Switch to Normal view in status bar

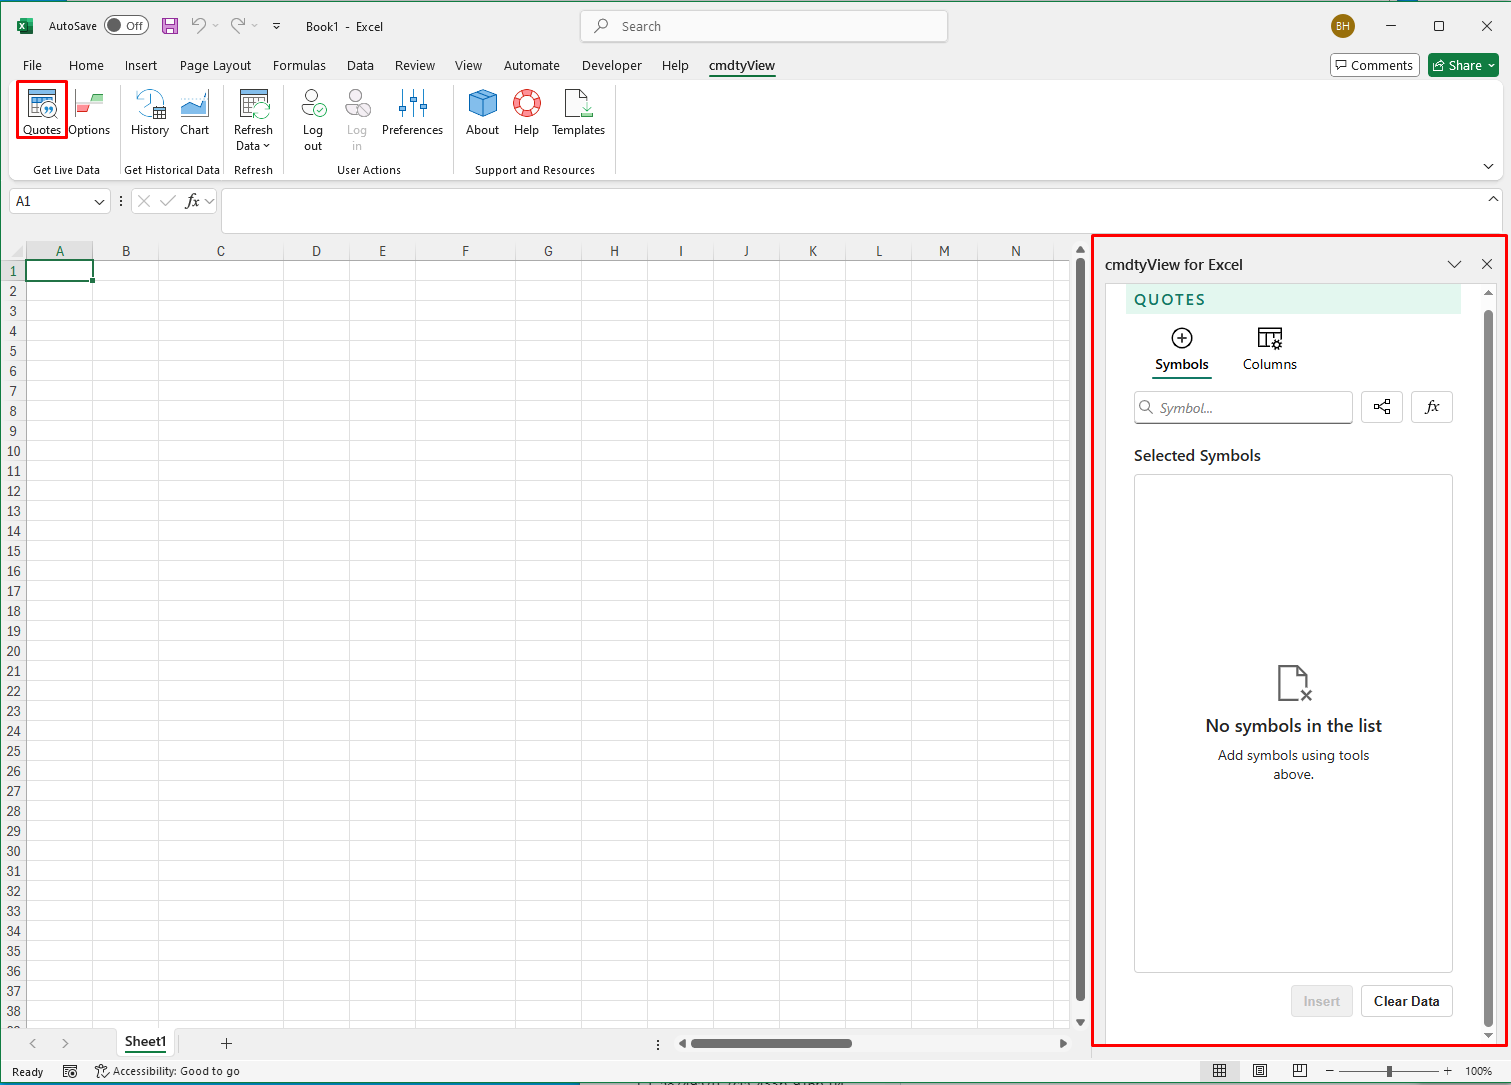[1220, 1071]
